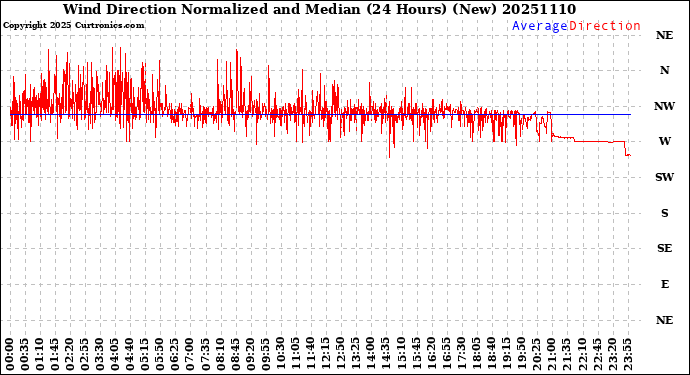Click the 07:35 time axis label
The height and width of the screenshot is (375, 690).
pyautogui.click(x=206, y=355)
